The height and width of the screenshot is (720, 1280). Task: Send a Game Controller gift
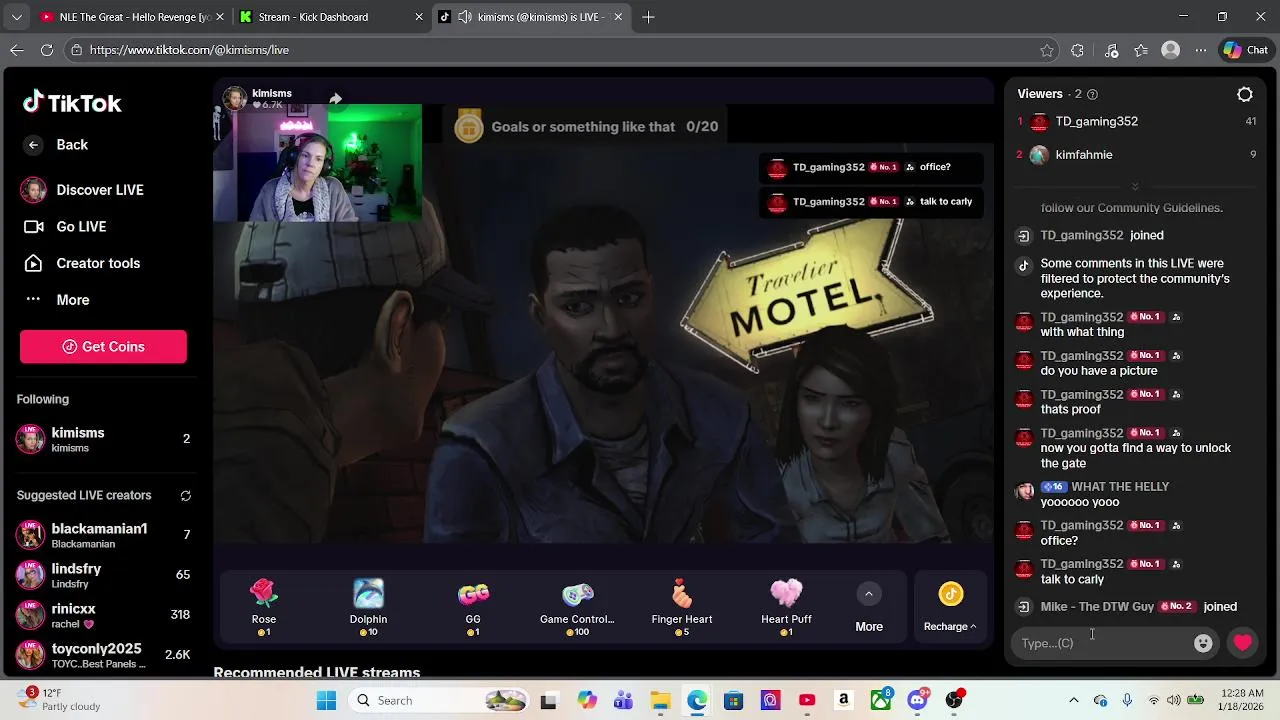(577, 607)
